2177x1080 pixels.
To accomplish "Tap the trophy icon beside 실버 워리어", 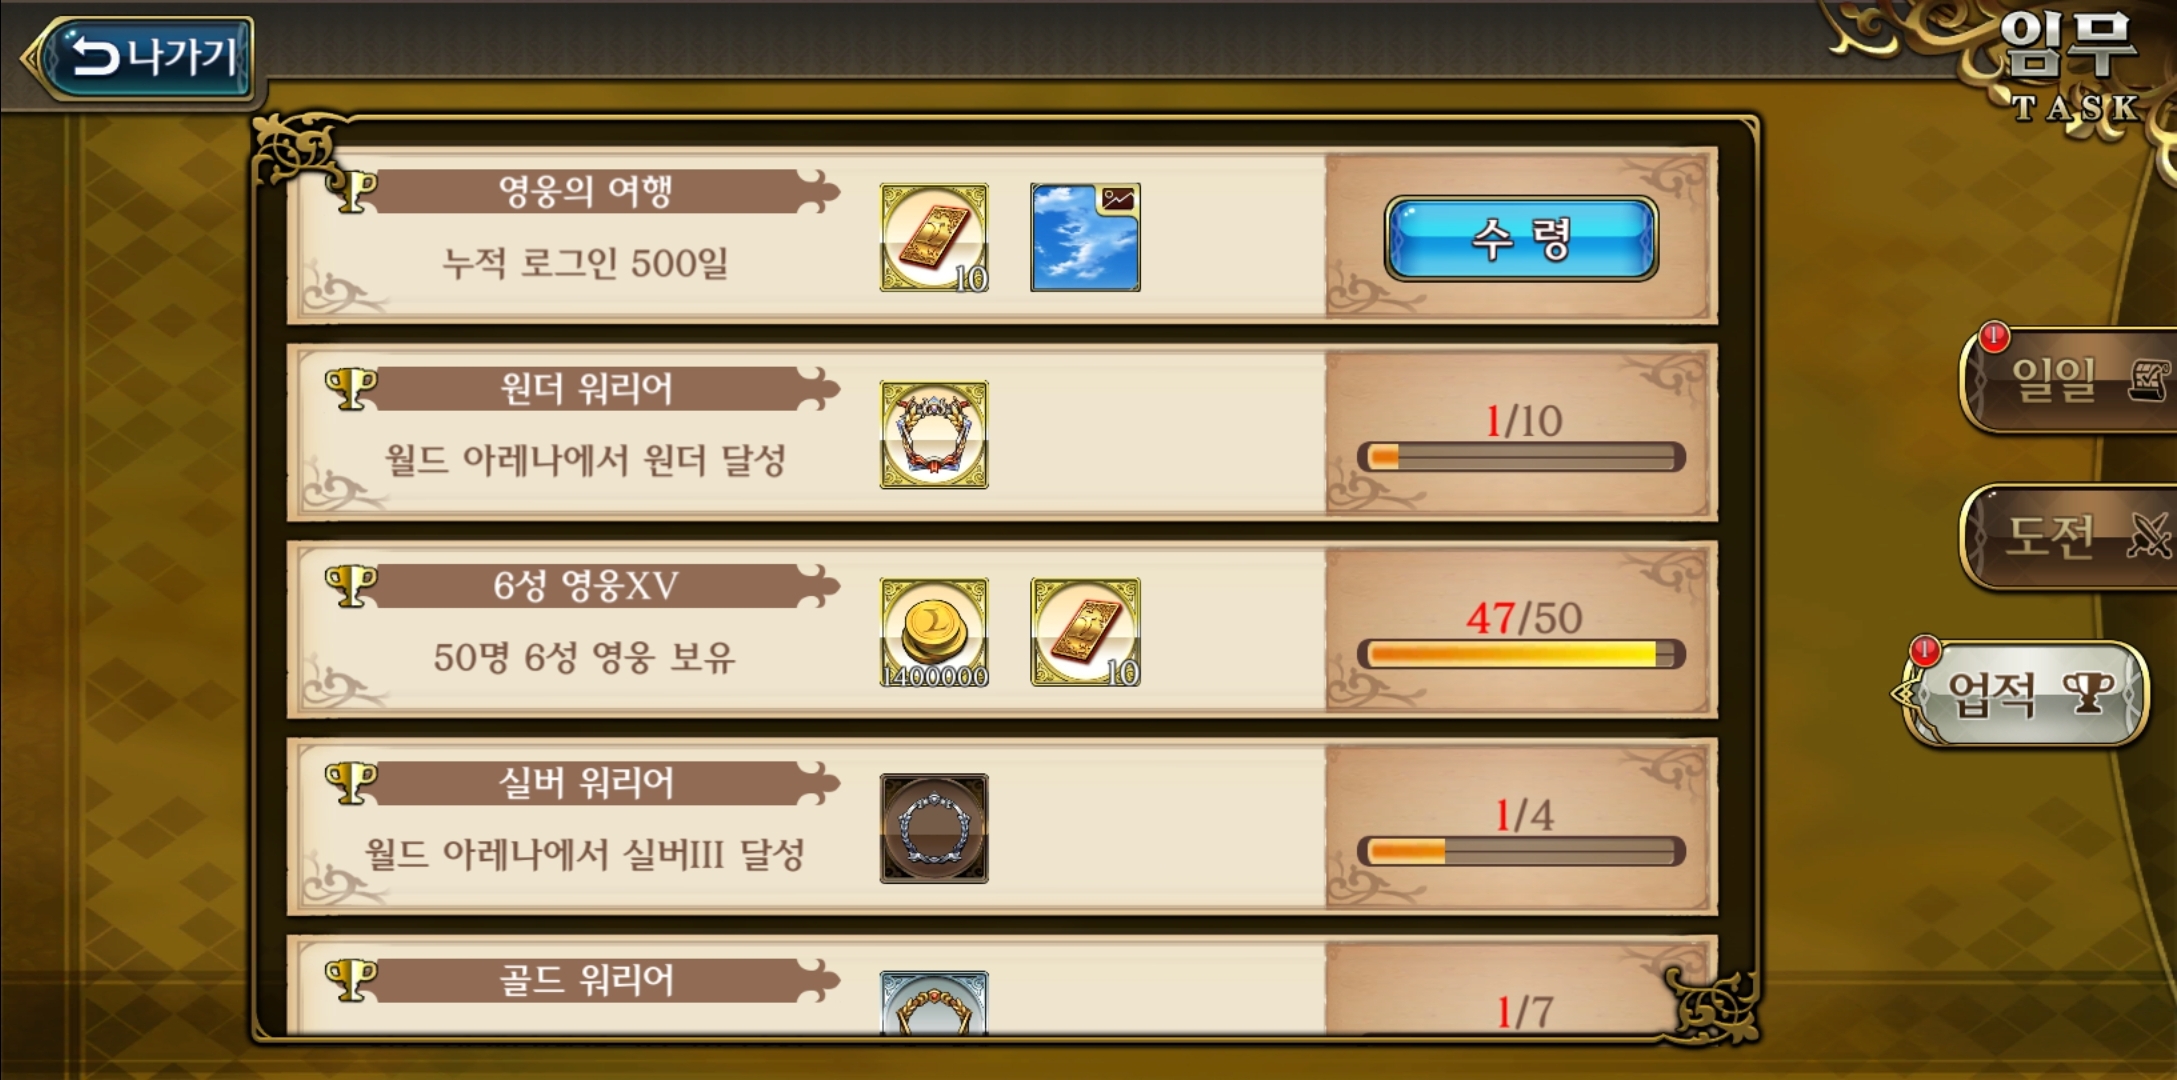I will [x=352, y=782].
